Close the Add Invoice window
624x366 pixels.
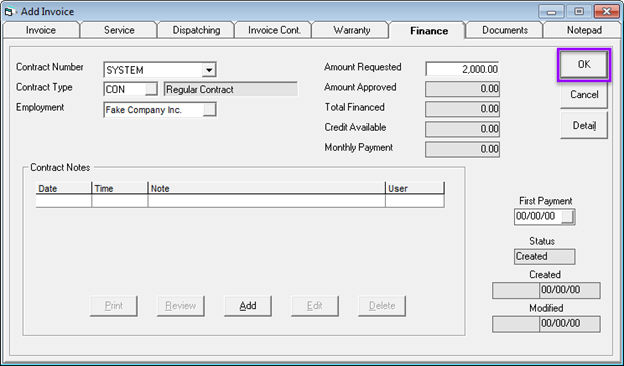[606, 12]
